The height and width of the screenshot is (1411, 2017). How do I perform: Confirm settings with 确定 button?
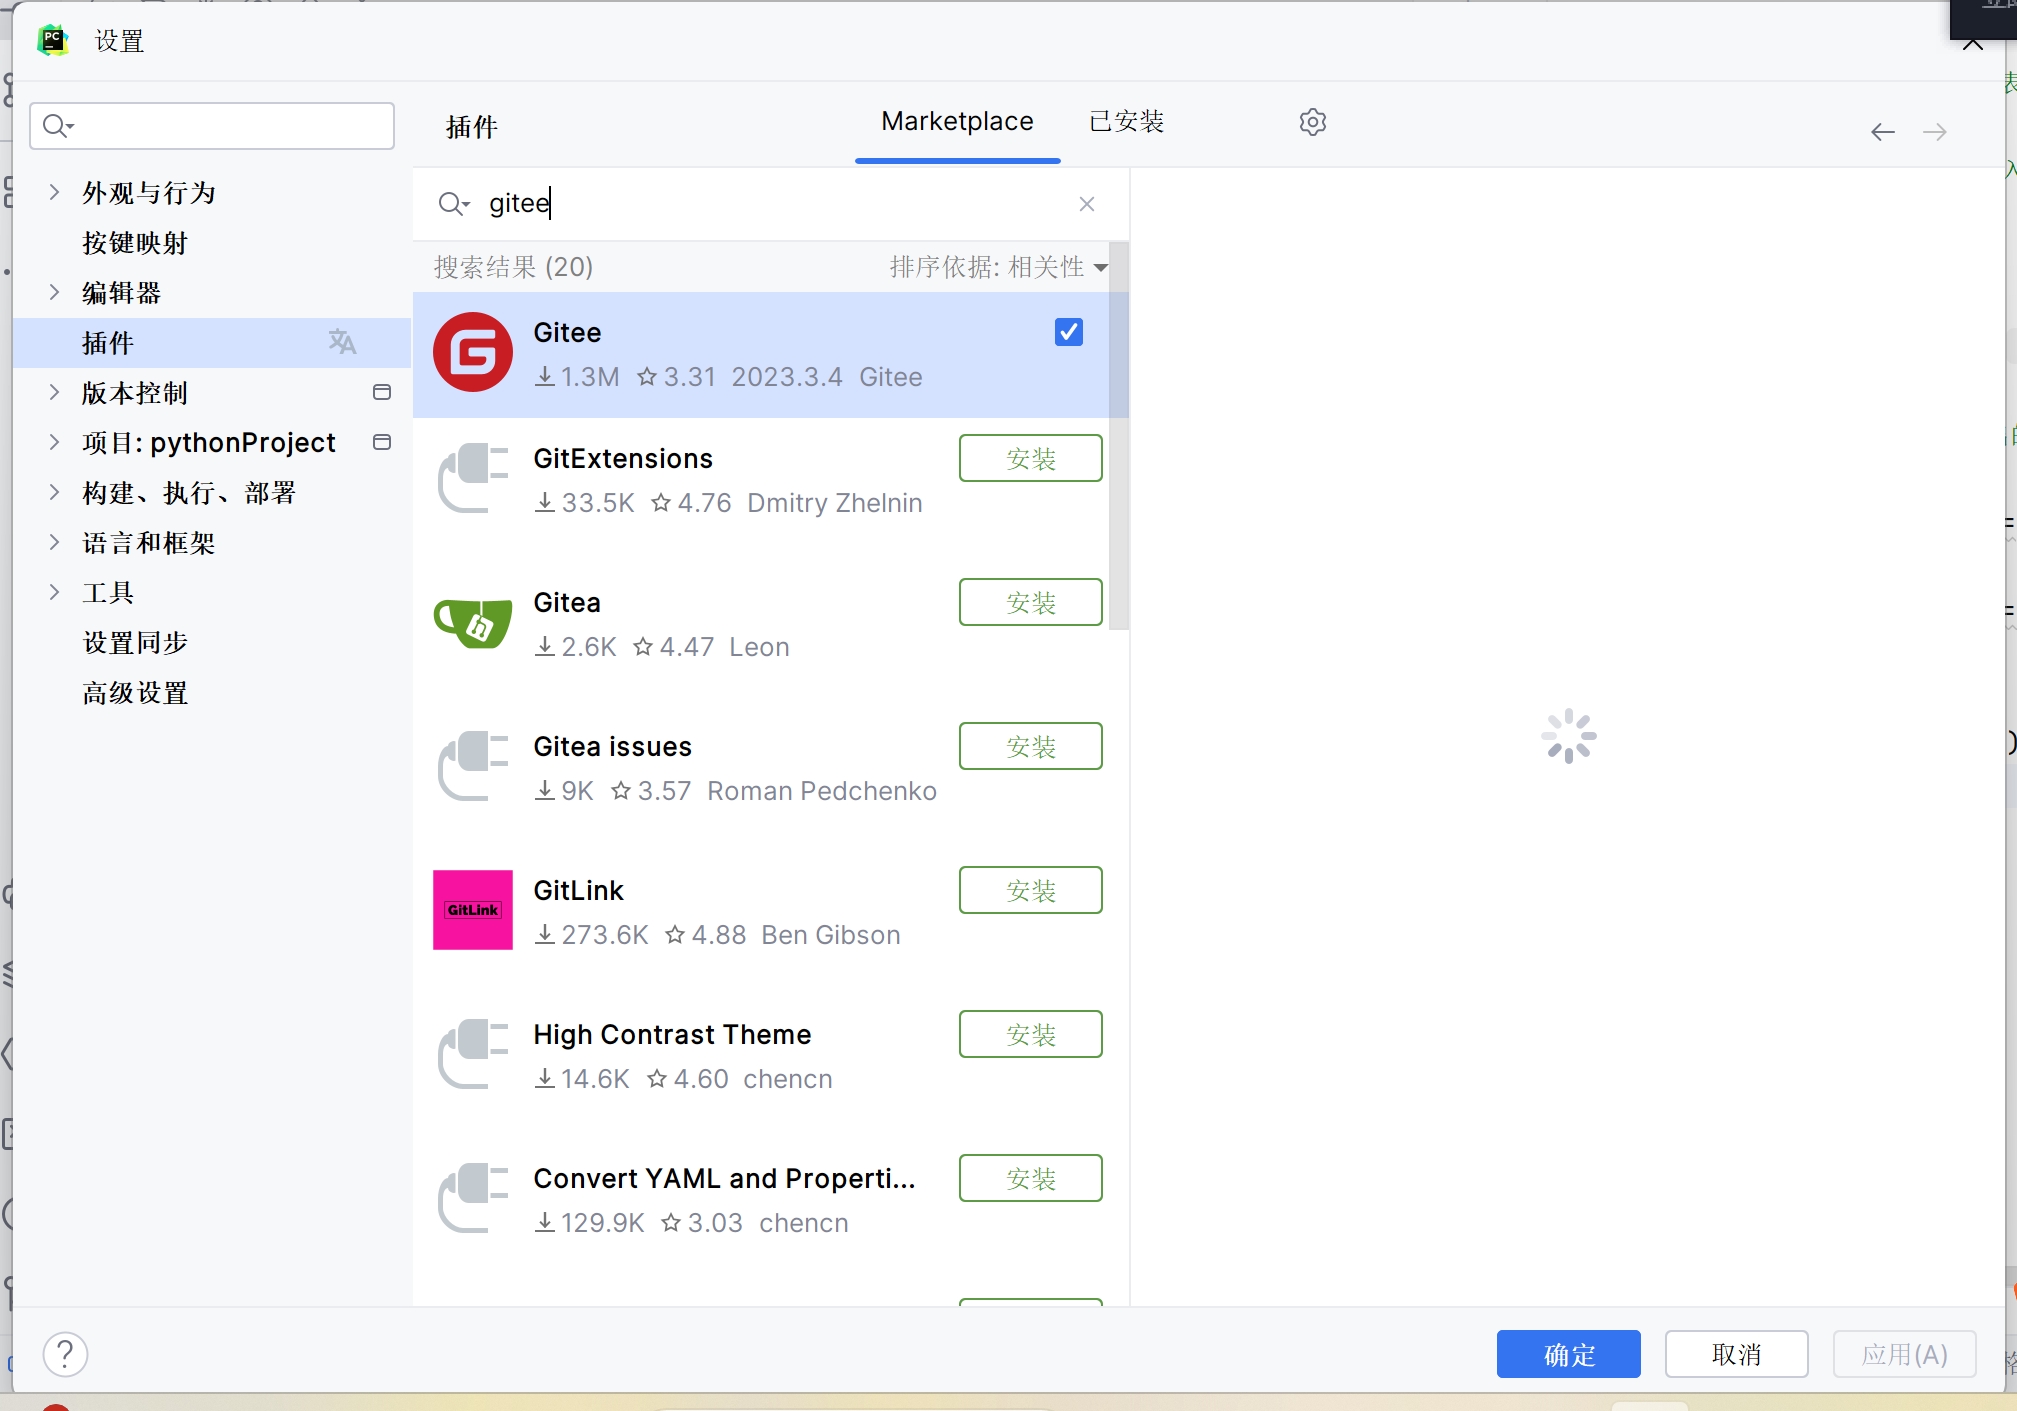click(x=1568, y=1354)
